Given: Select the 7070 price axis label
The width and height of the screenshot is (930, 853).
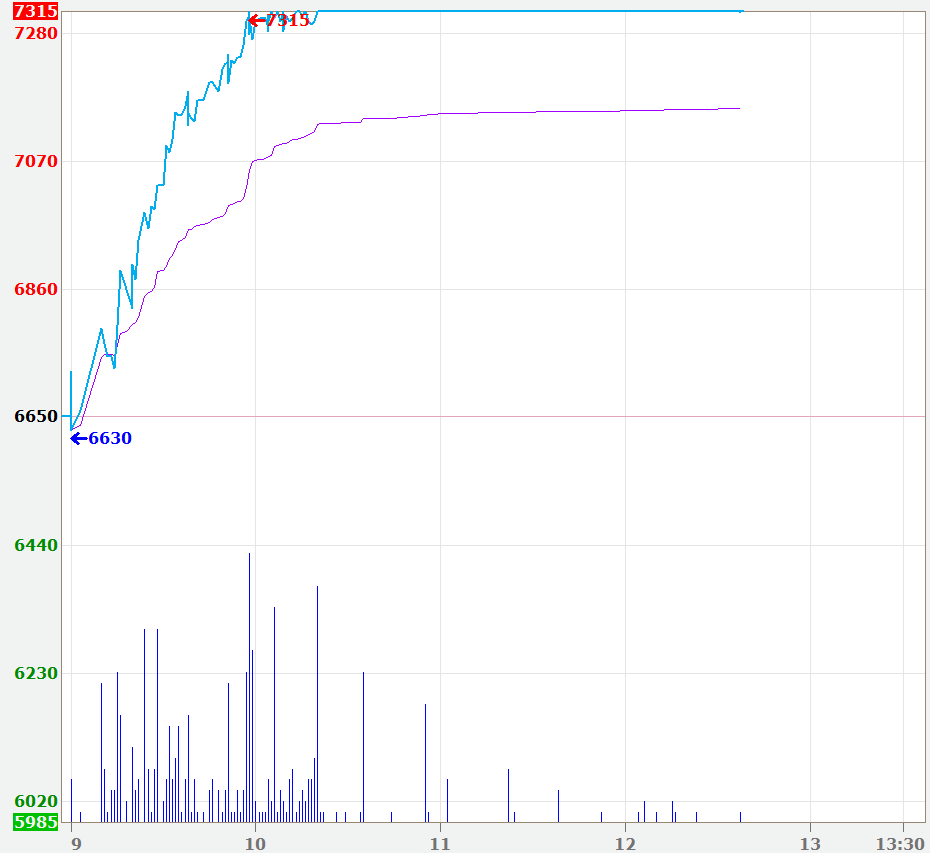Looking at the screenshot, I should click(x=36, y=161).
